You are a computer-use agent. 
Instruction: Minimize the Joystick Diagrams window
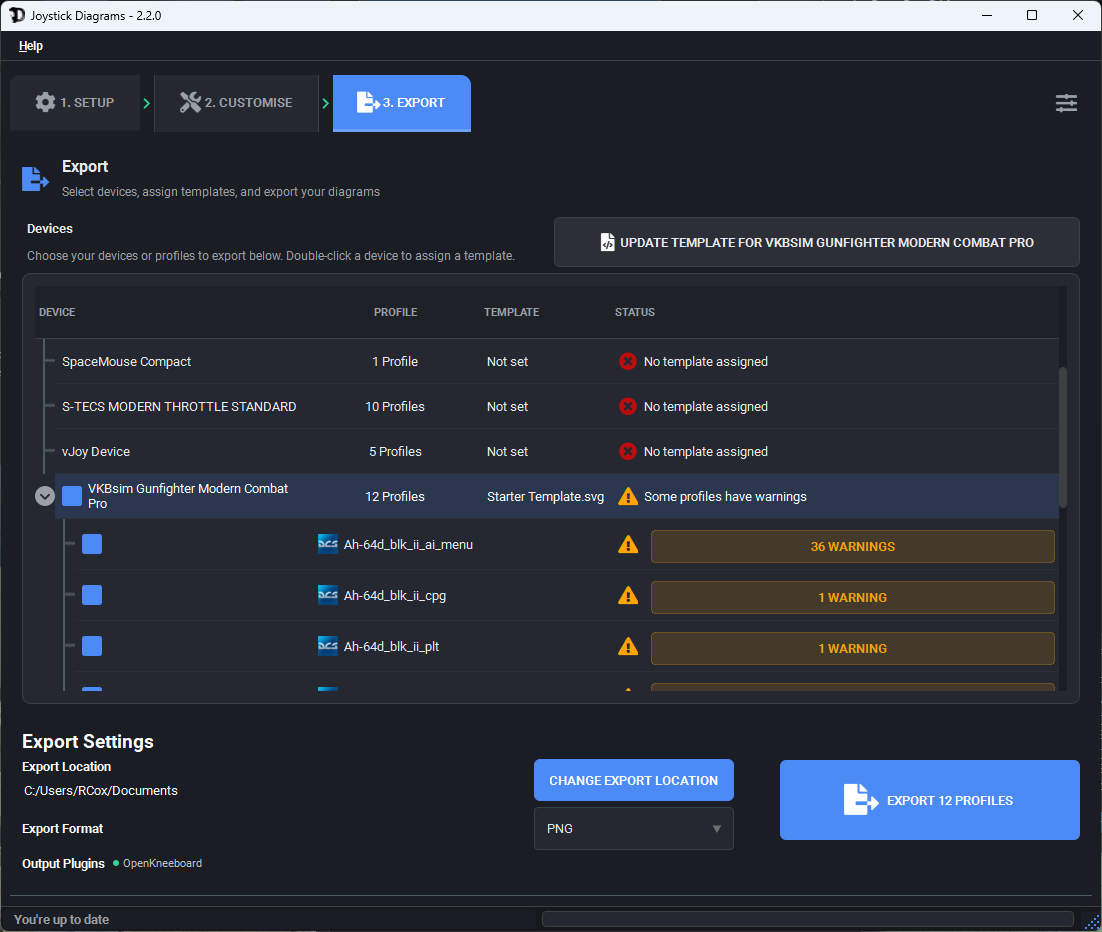(987, 15)
